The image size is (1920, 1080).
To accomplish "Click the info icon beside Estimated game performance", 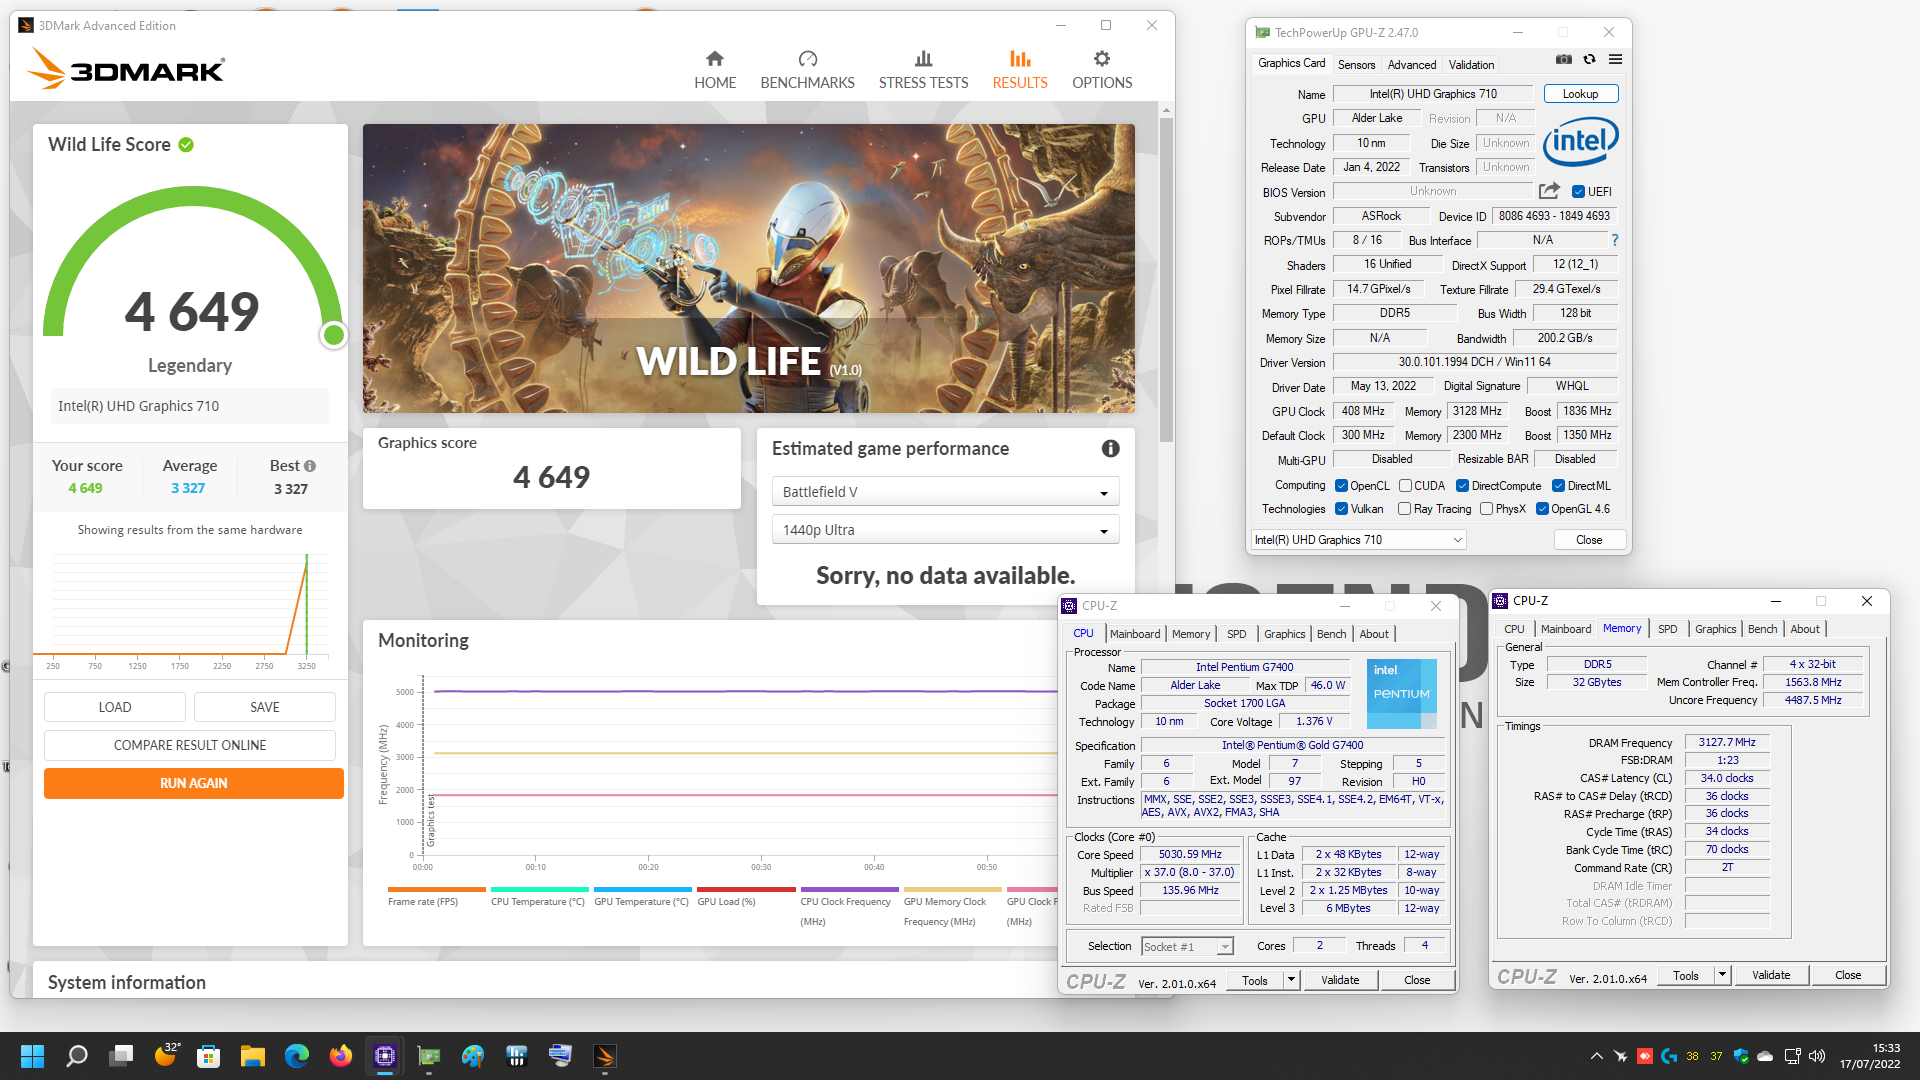I will pos(1110,449).
